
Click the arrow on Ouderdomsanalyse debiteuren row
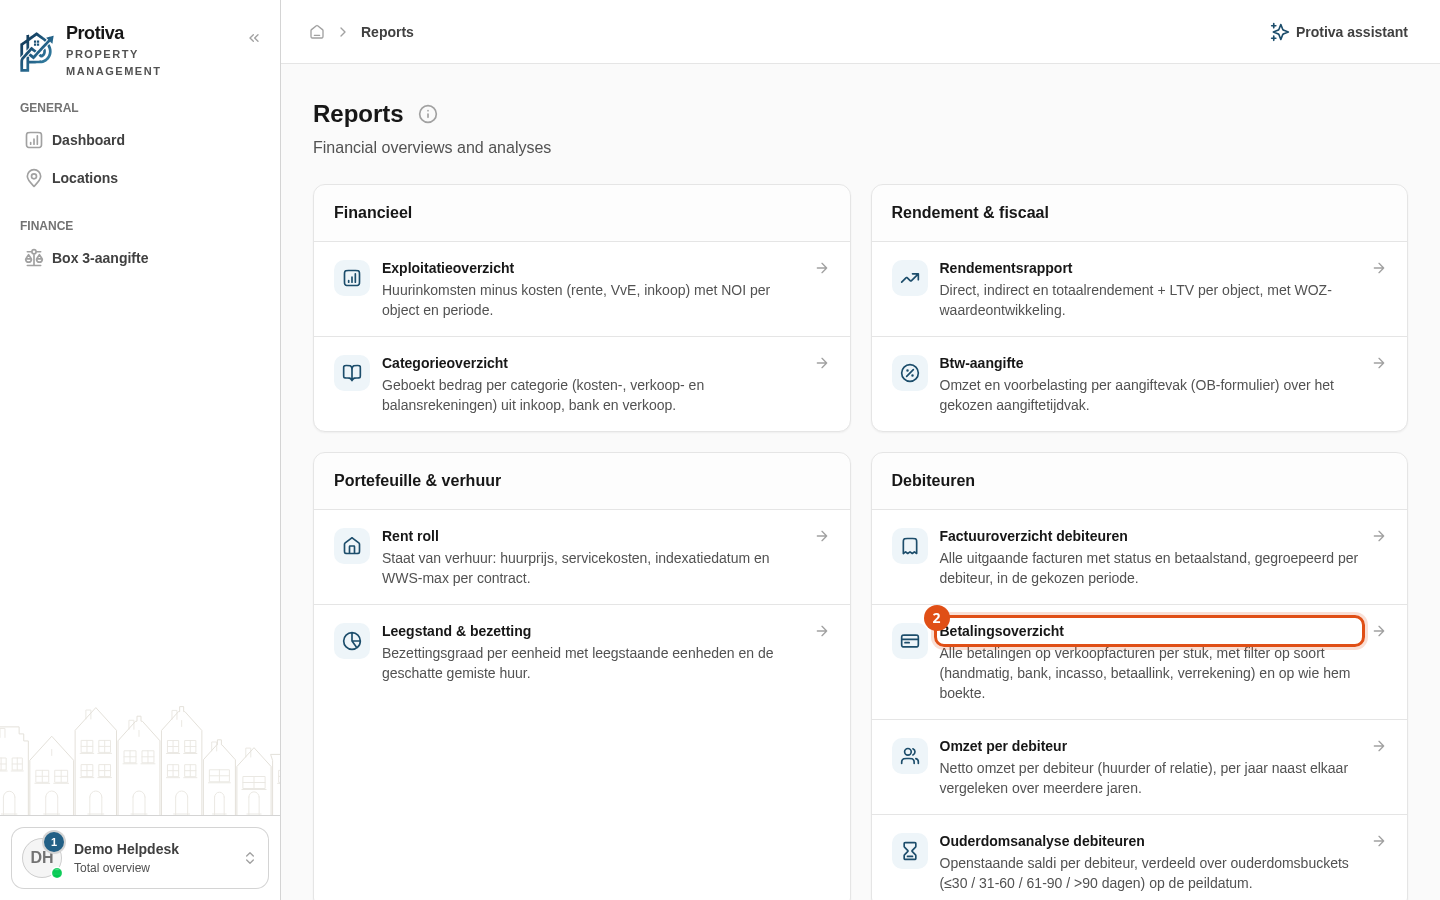(1379, 841)
